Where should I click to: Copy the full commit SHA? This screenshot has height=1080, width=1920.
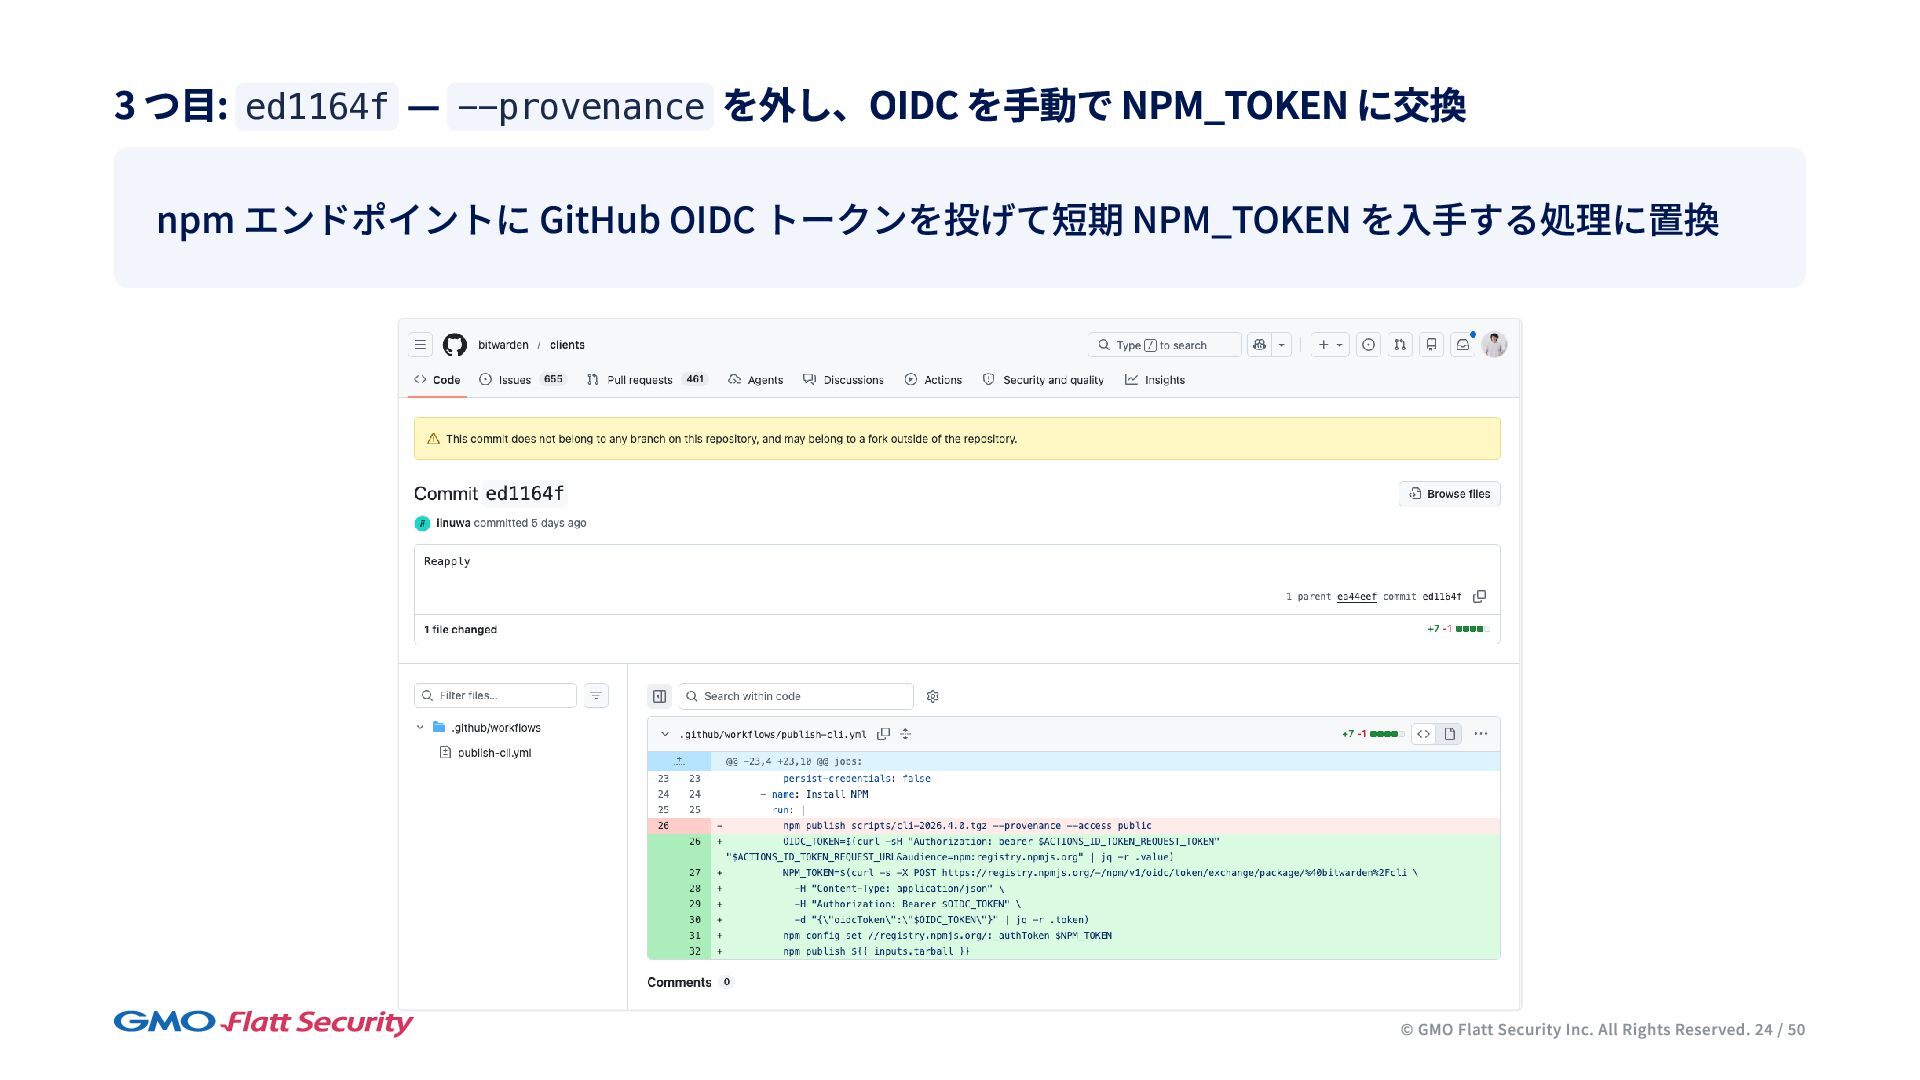[1480, 597]
